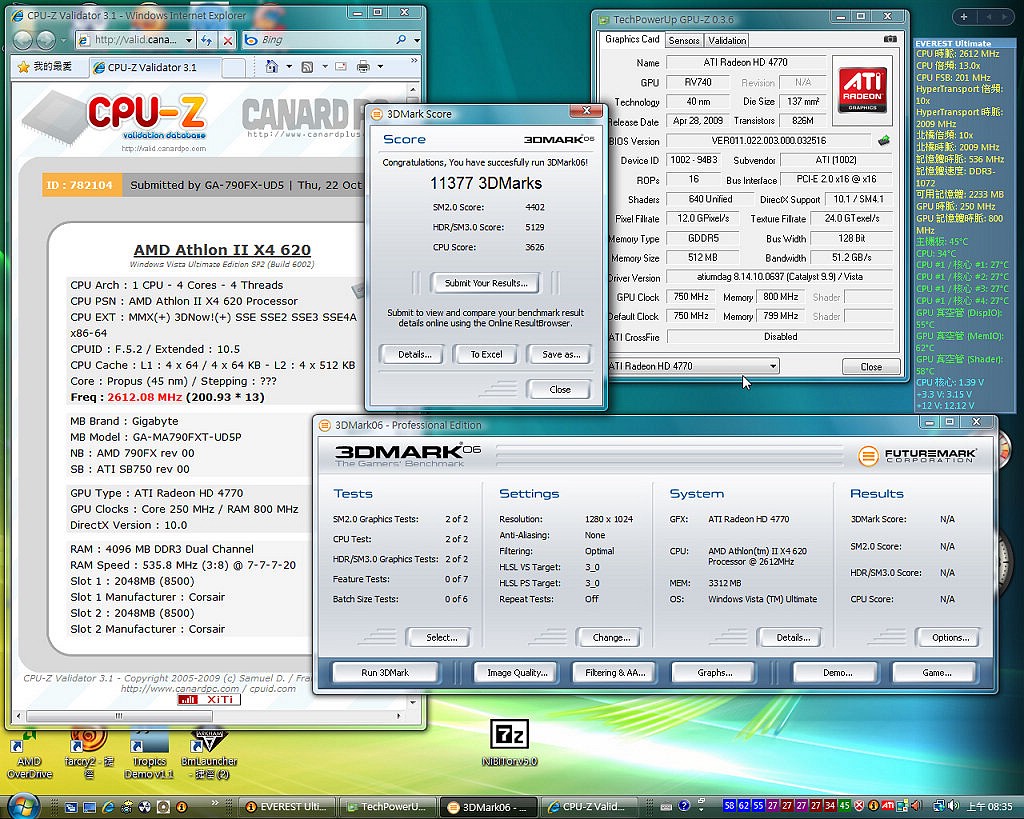Image resolution: width=1024 pixels, height=819 pixels.
Task: Open Image Quality in 3DMark06
Action: click(517, 672)
